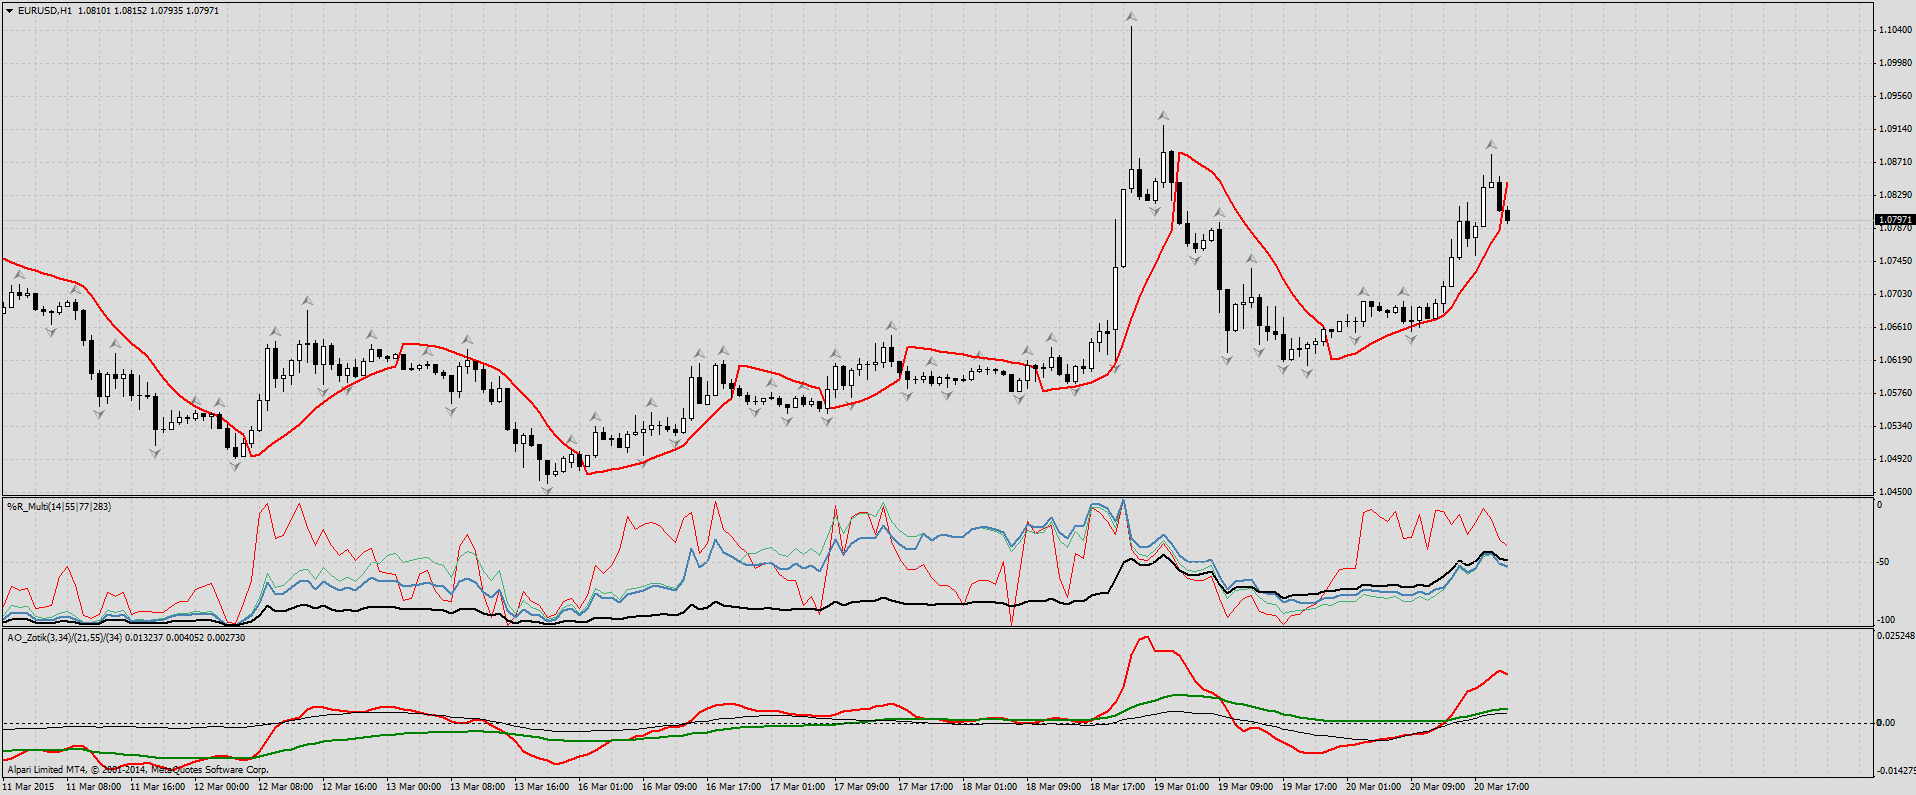Select the 13 Mar 16:00 time axis label
The width and height of the screenshot is (1916, 795).
click(541, 787)
